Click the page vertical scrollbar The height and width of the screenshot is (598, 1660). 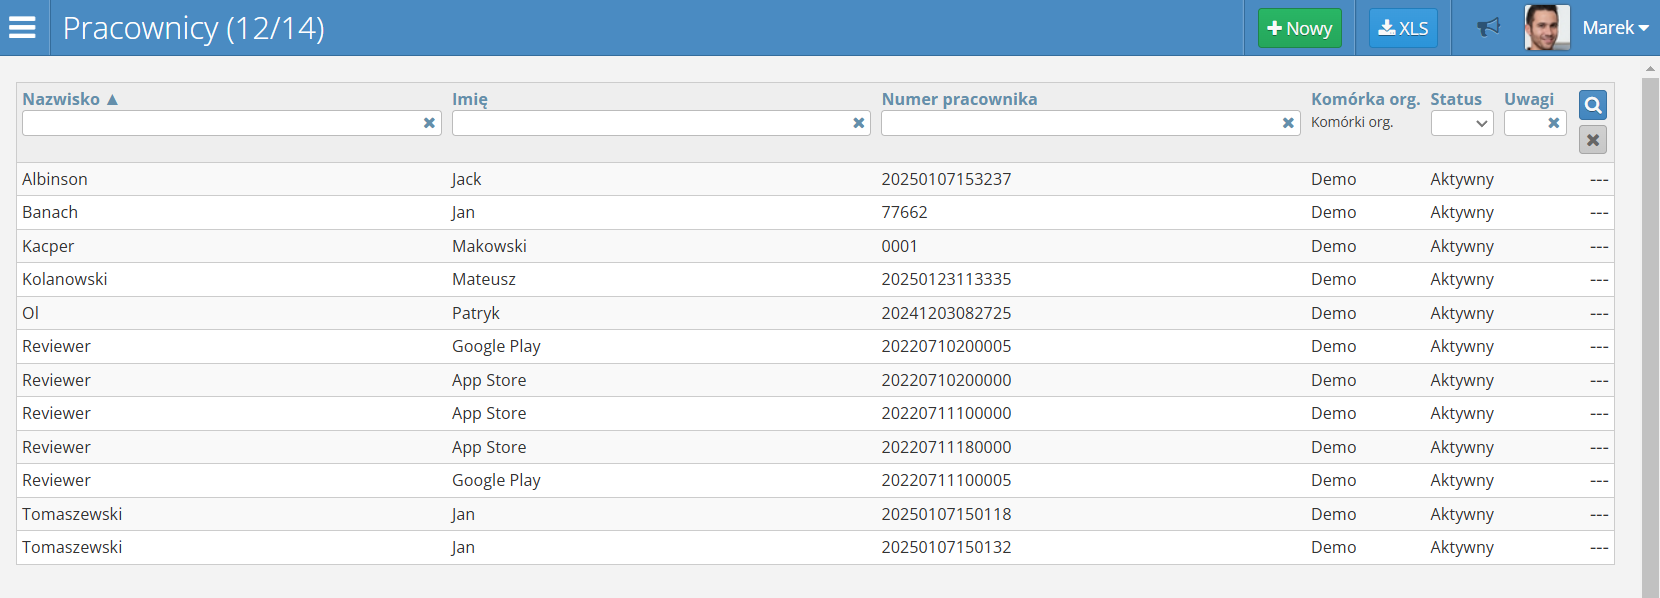[x=1650, y=330]
